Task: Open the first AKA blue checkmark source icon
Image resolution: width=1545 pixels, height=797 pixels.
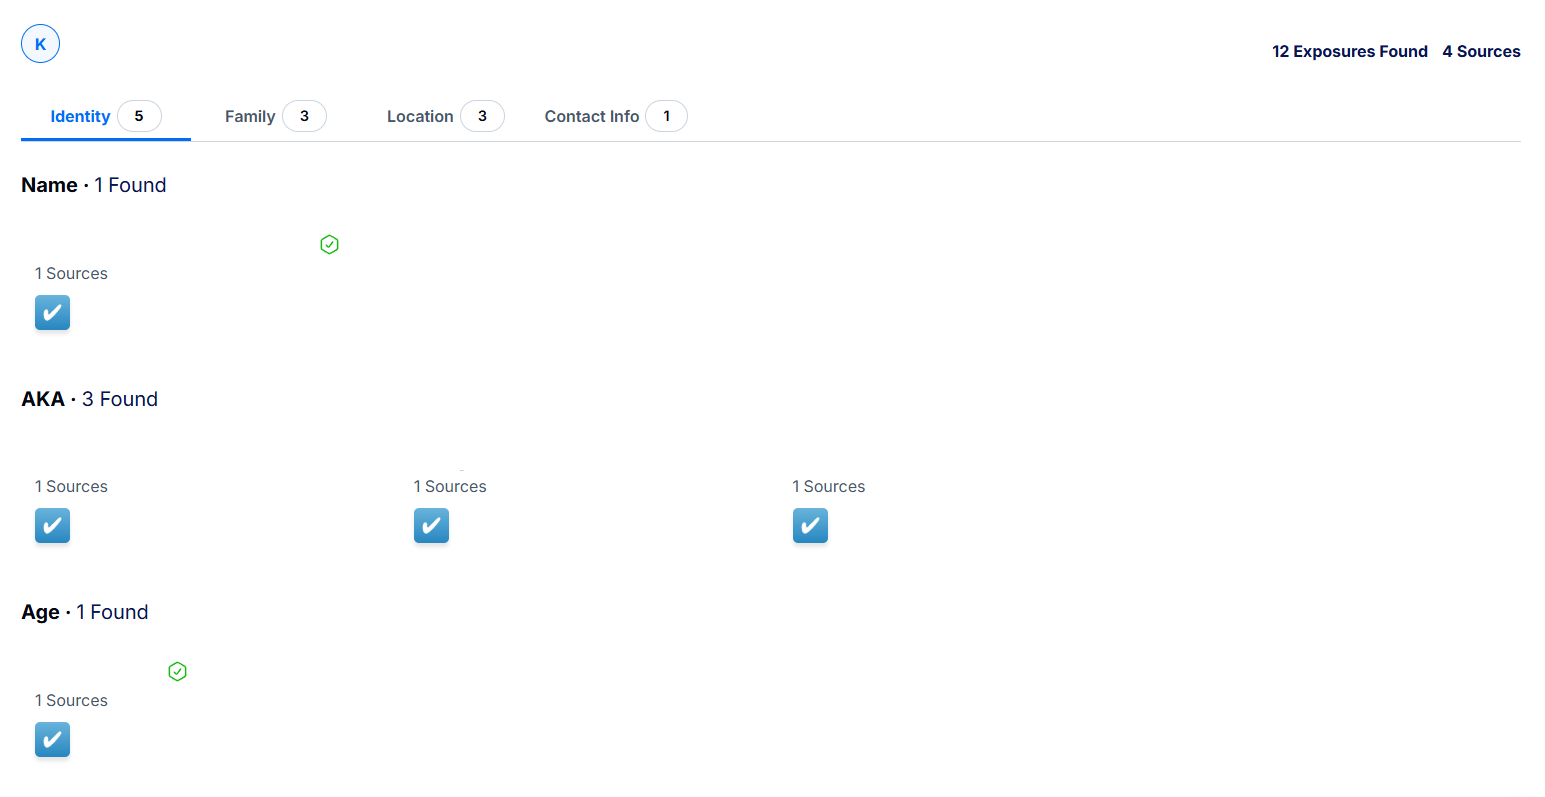Action: [x=52, y=526]
